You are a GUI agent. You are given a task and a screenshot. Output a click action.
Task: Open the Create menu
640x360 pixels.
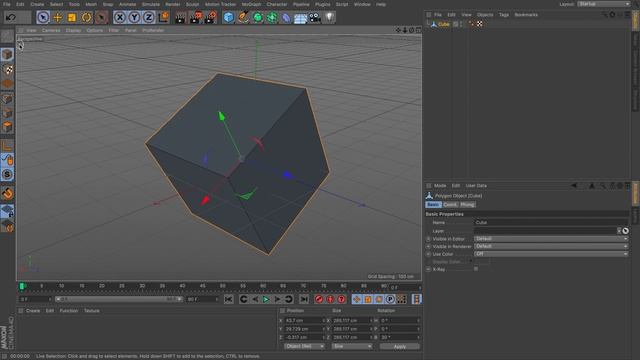(37, 4)
